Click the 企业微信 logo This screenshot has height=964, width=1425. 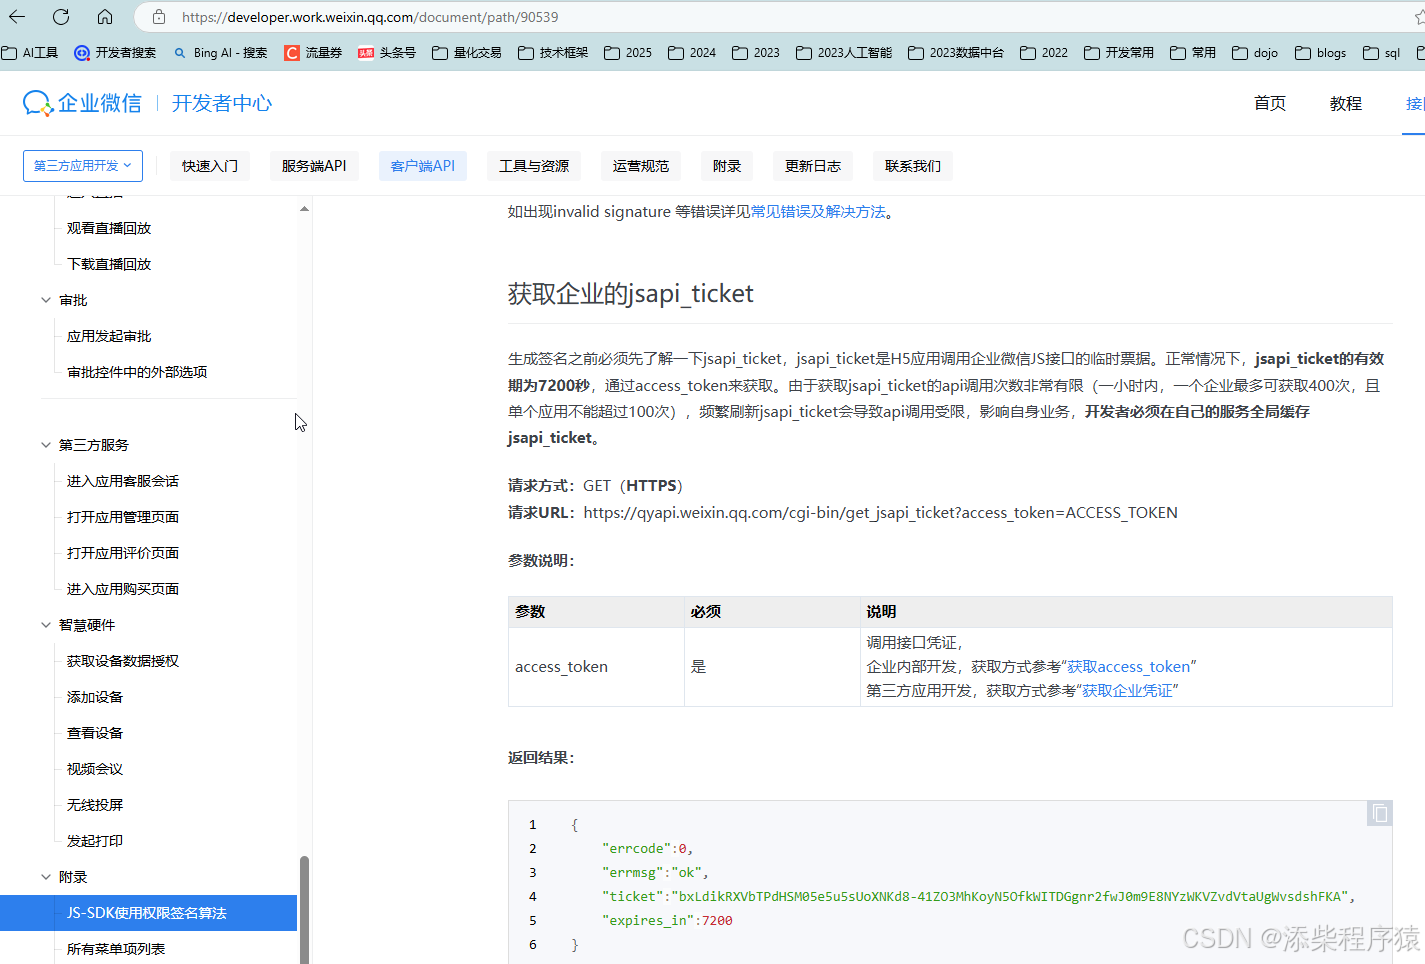tap(82, 103)
